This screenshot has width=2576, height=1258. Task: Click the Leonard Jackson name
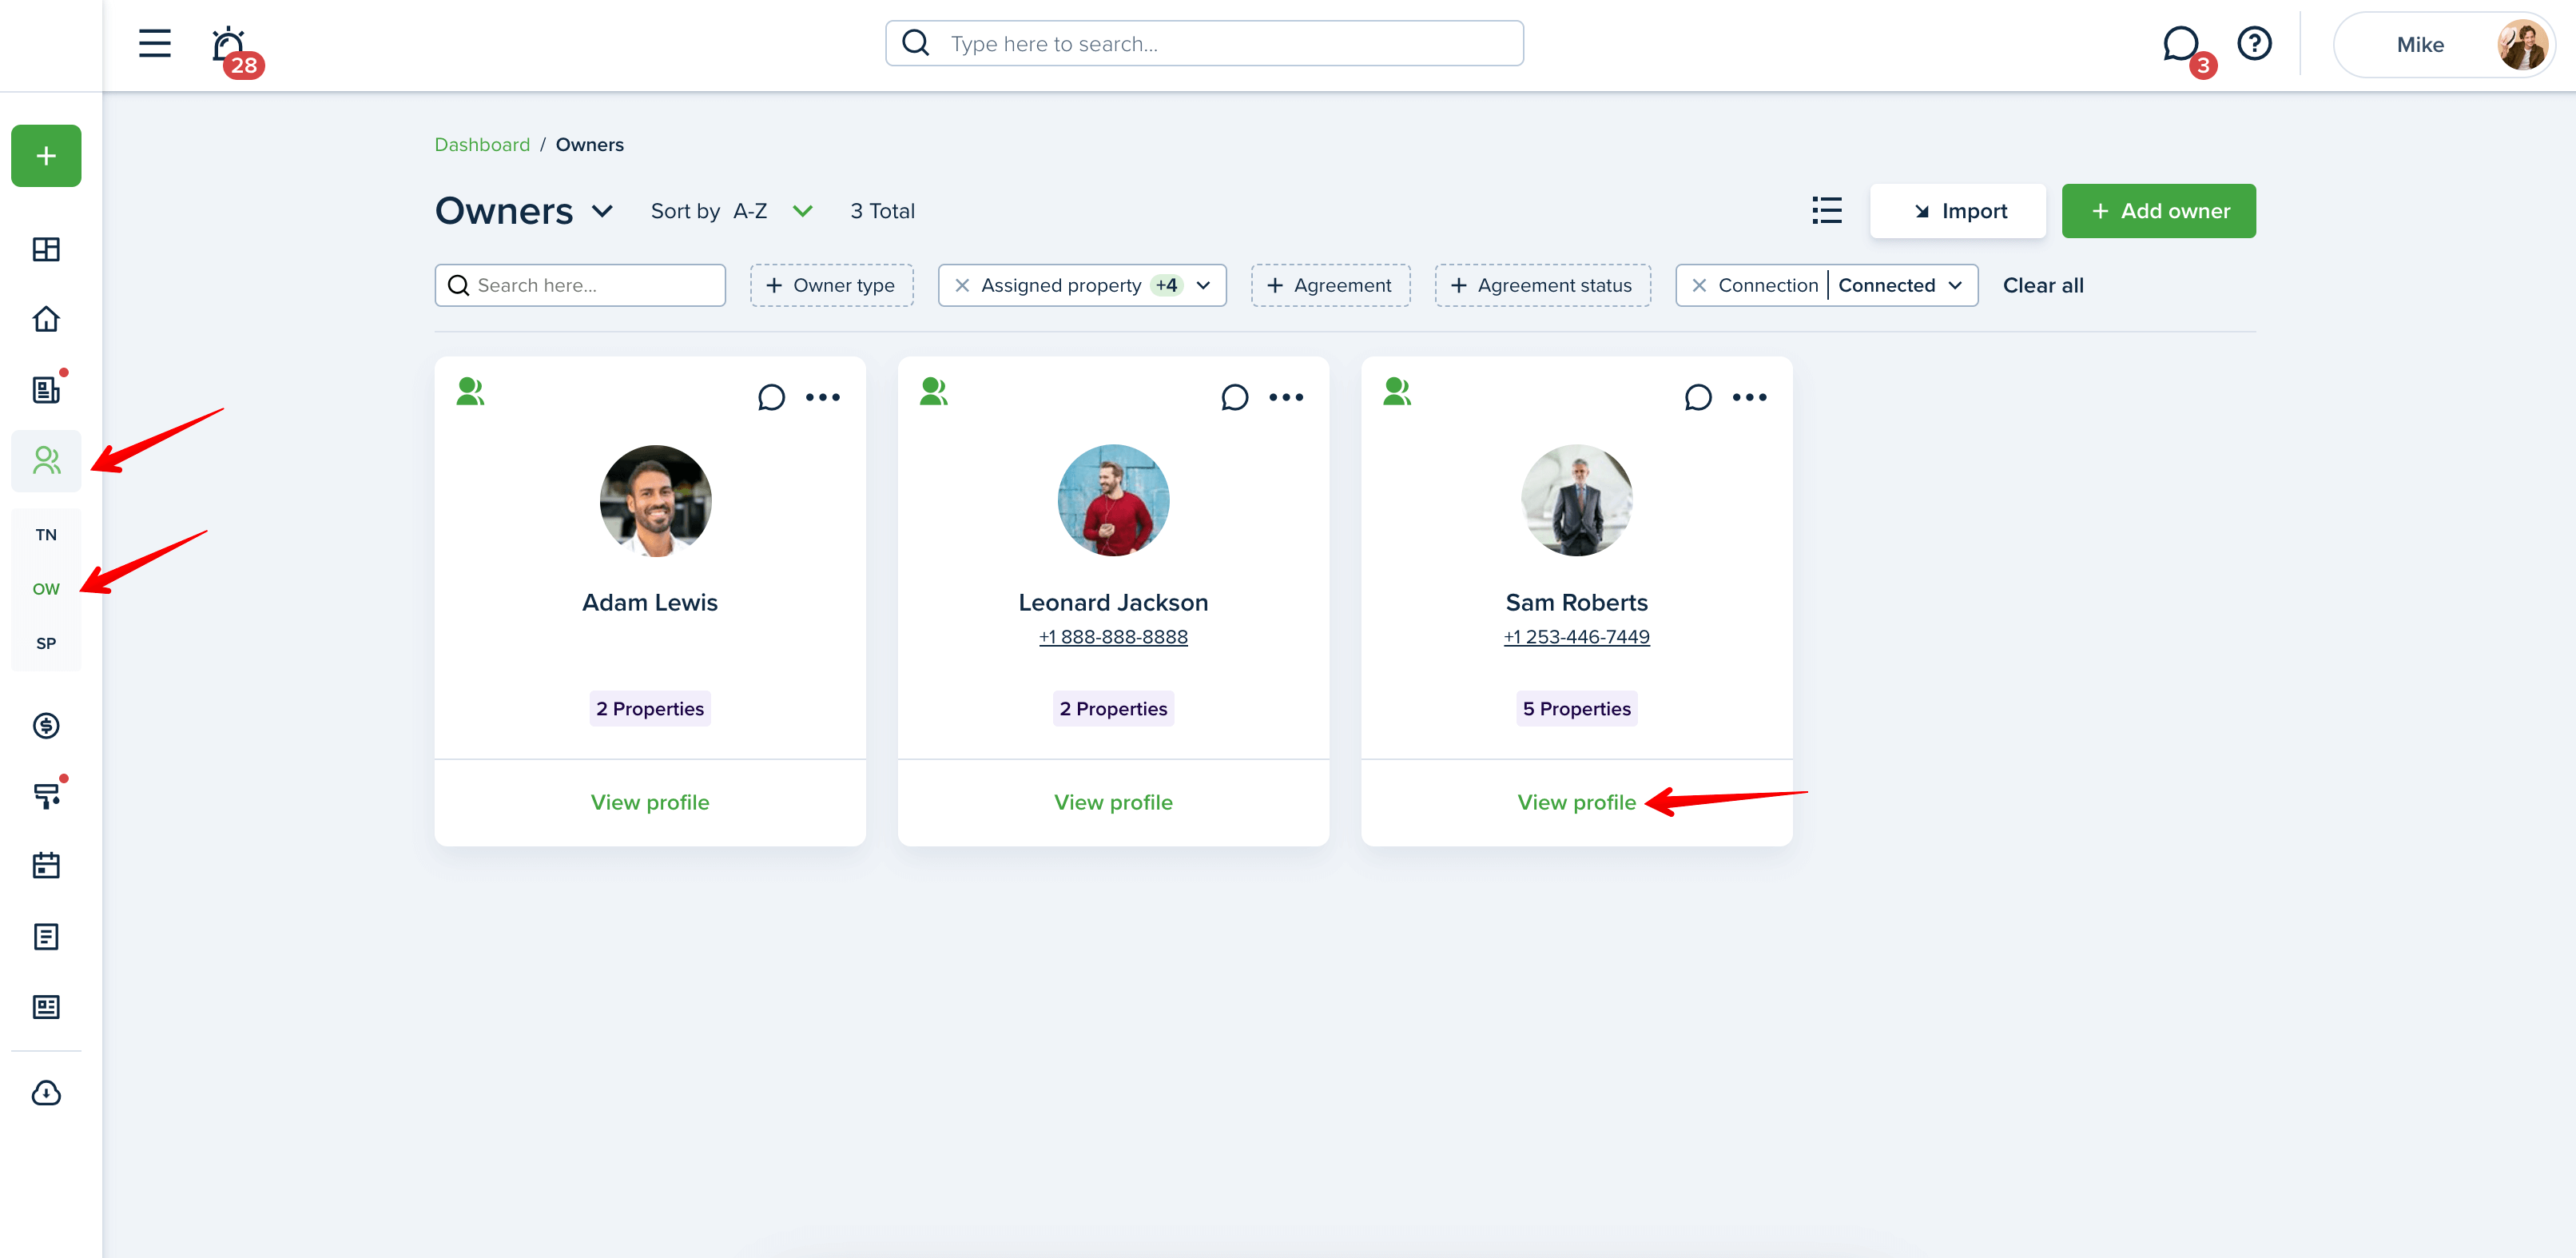(1113, 602)
